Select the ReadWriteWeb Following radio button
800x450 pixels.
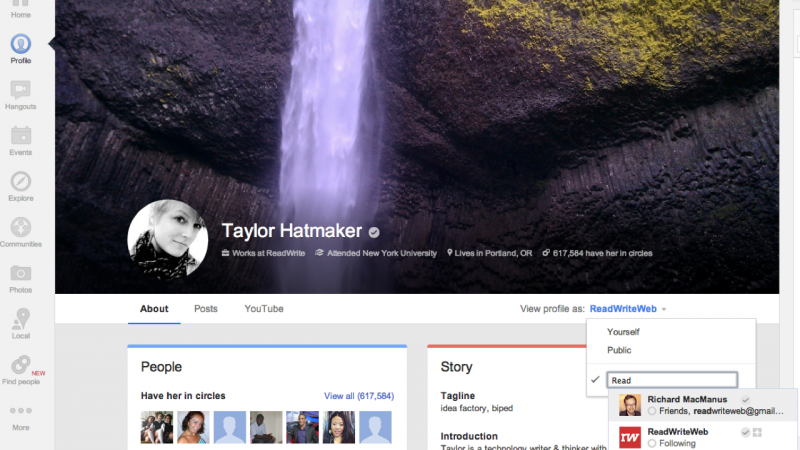click(652, 443)
